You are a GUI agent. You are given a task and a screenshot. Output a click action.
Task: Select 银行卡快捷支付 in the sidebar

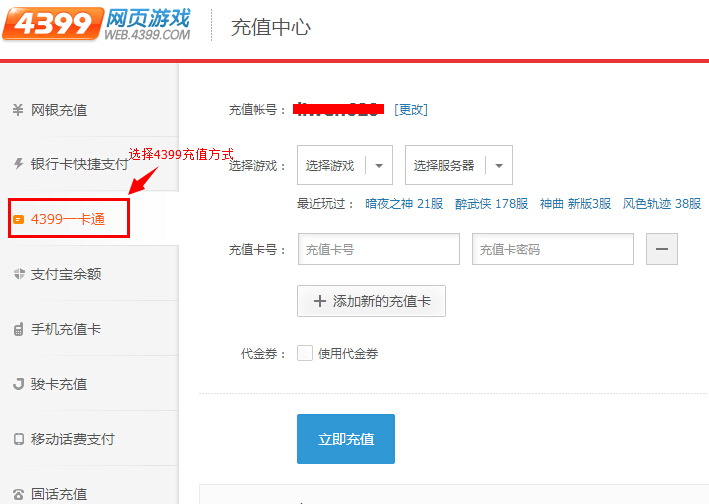[x=90, y=164]
